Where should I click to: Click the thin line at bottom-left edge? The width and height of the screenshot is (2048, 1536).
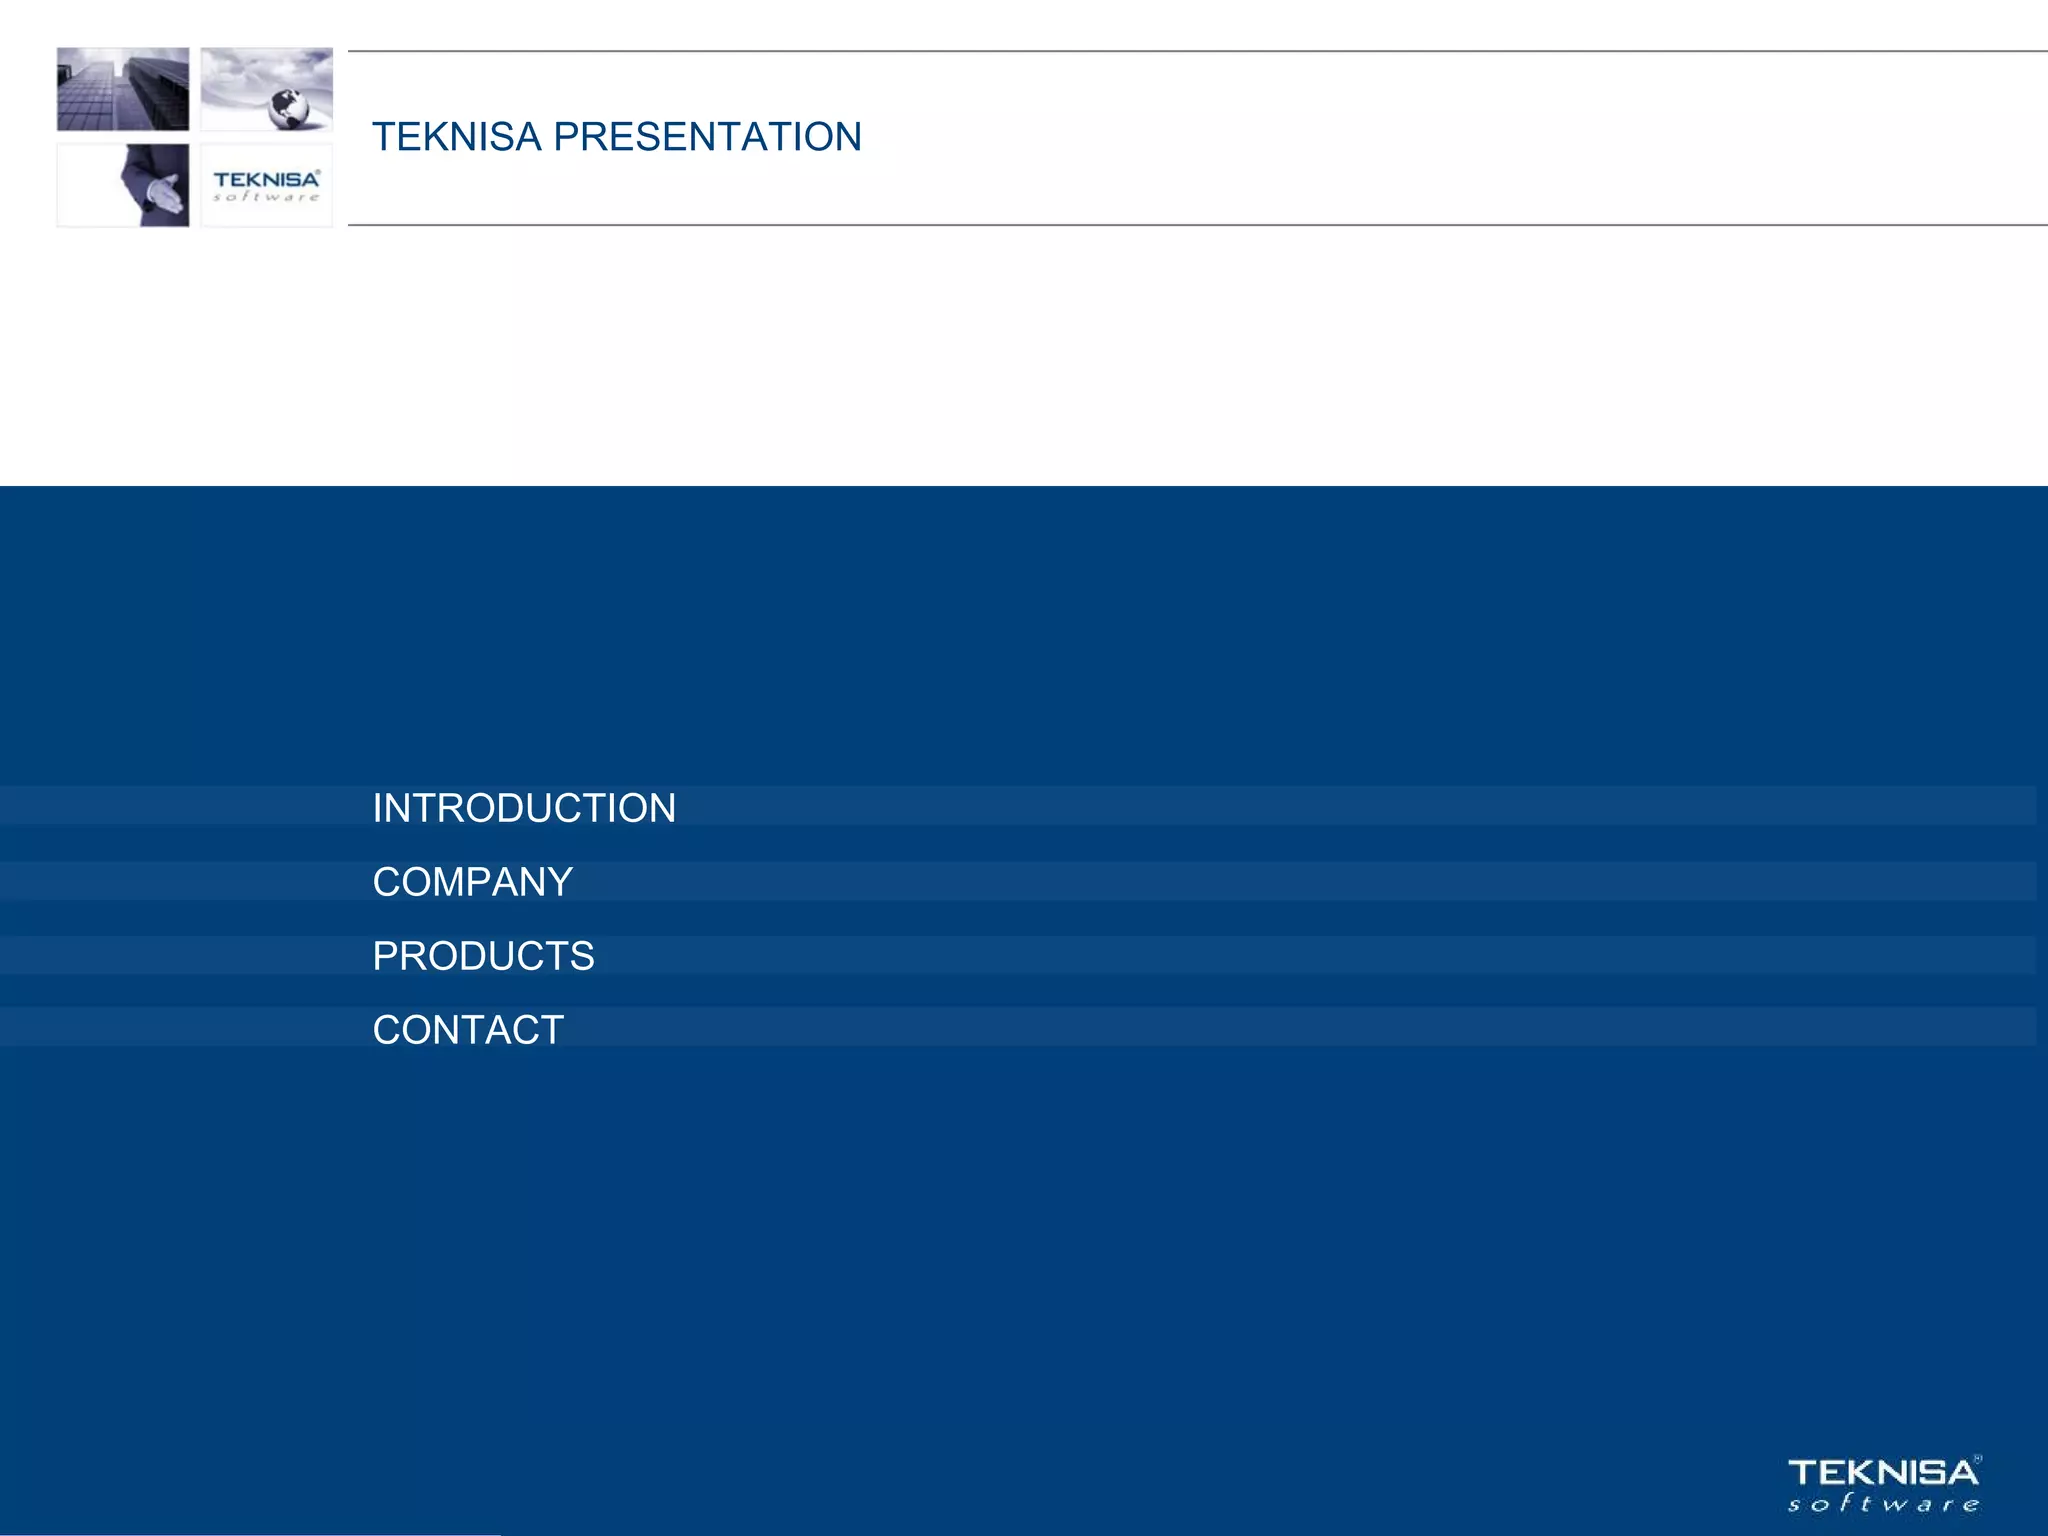(250, 1534)
